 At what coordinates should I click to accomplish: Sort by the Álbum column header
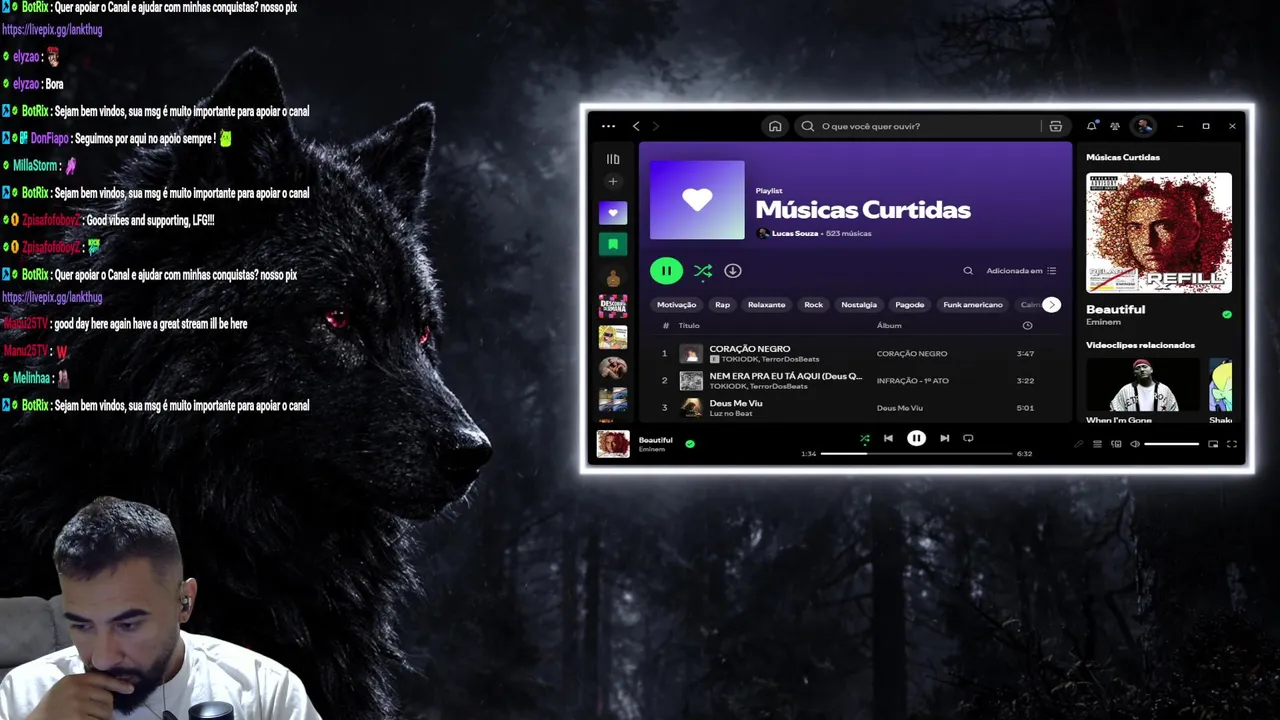click(x=889, y=325)
